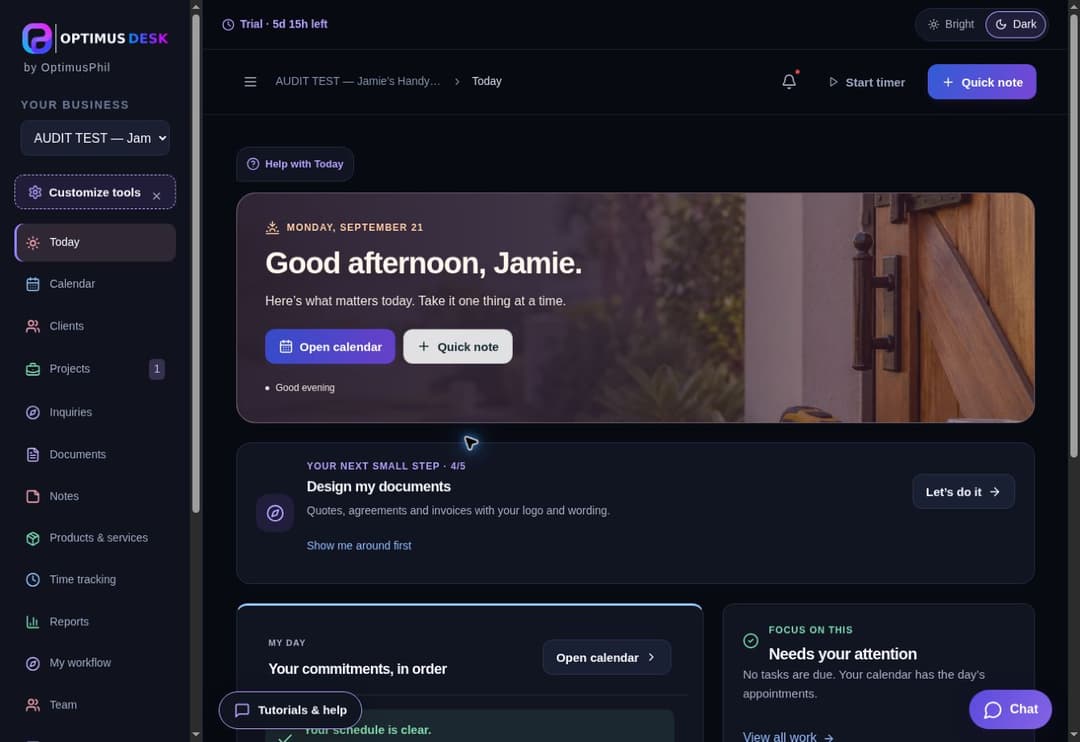This screenshot has height=742, width=1080.
Task: Click the trial clock icon
Action: 228,25
